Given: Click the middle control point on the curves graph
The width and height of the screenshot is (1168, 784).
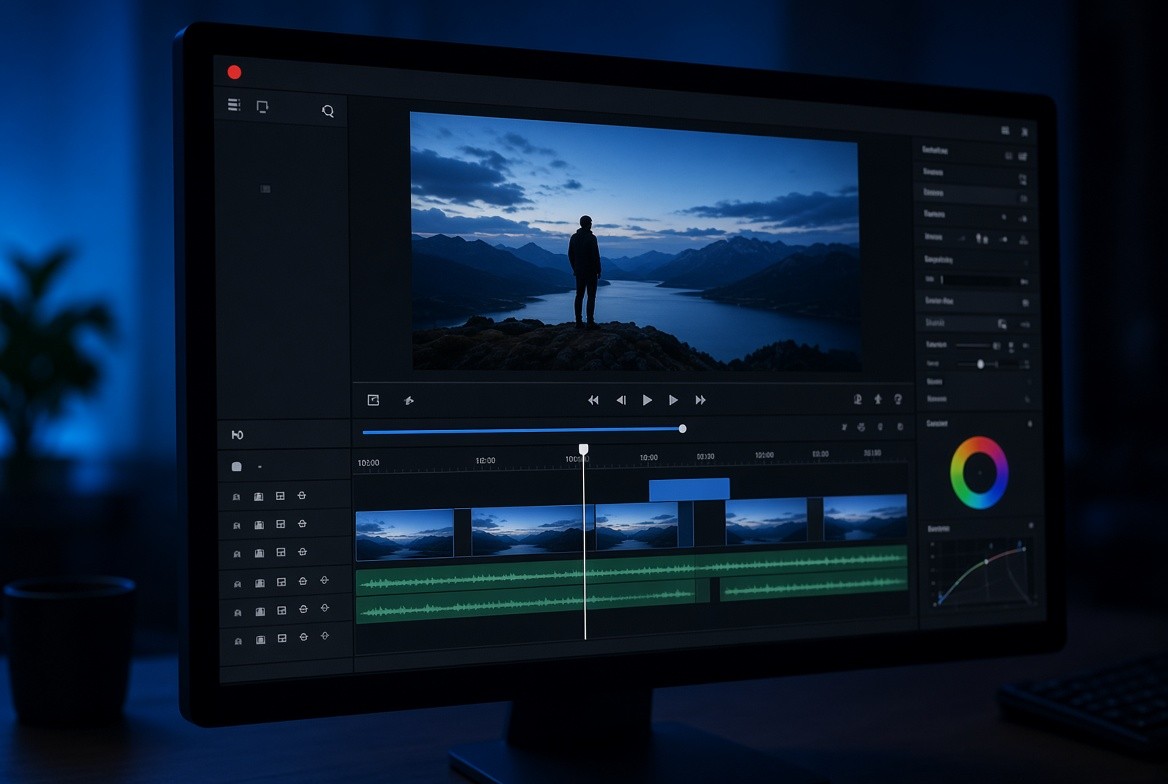Looking at the screenshot, I should click(x=986, y=561).
